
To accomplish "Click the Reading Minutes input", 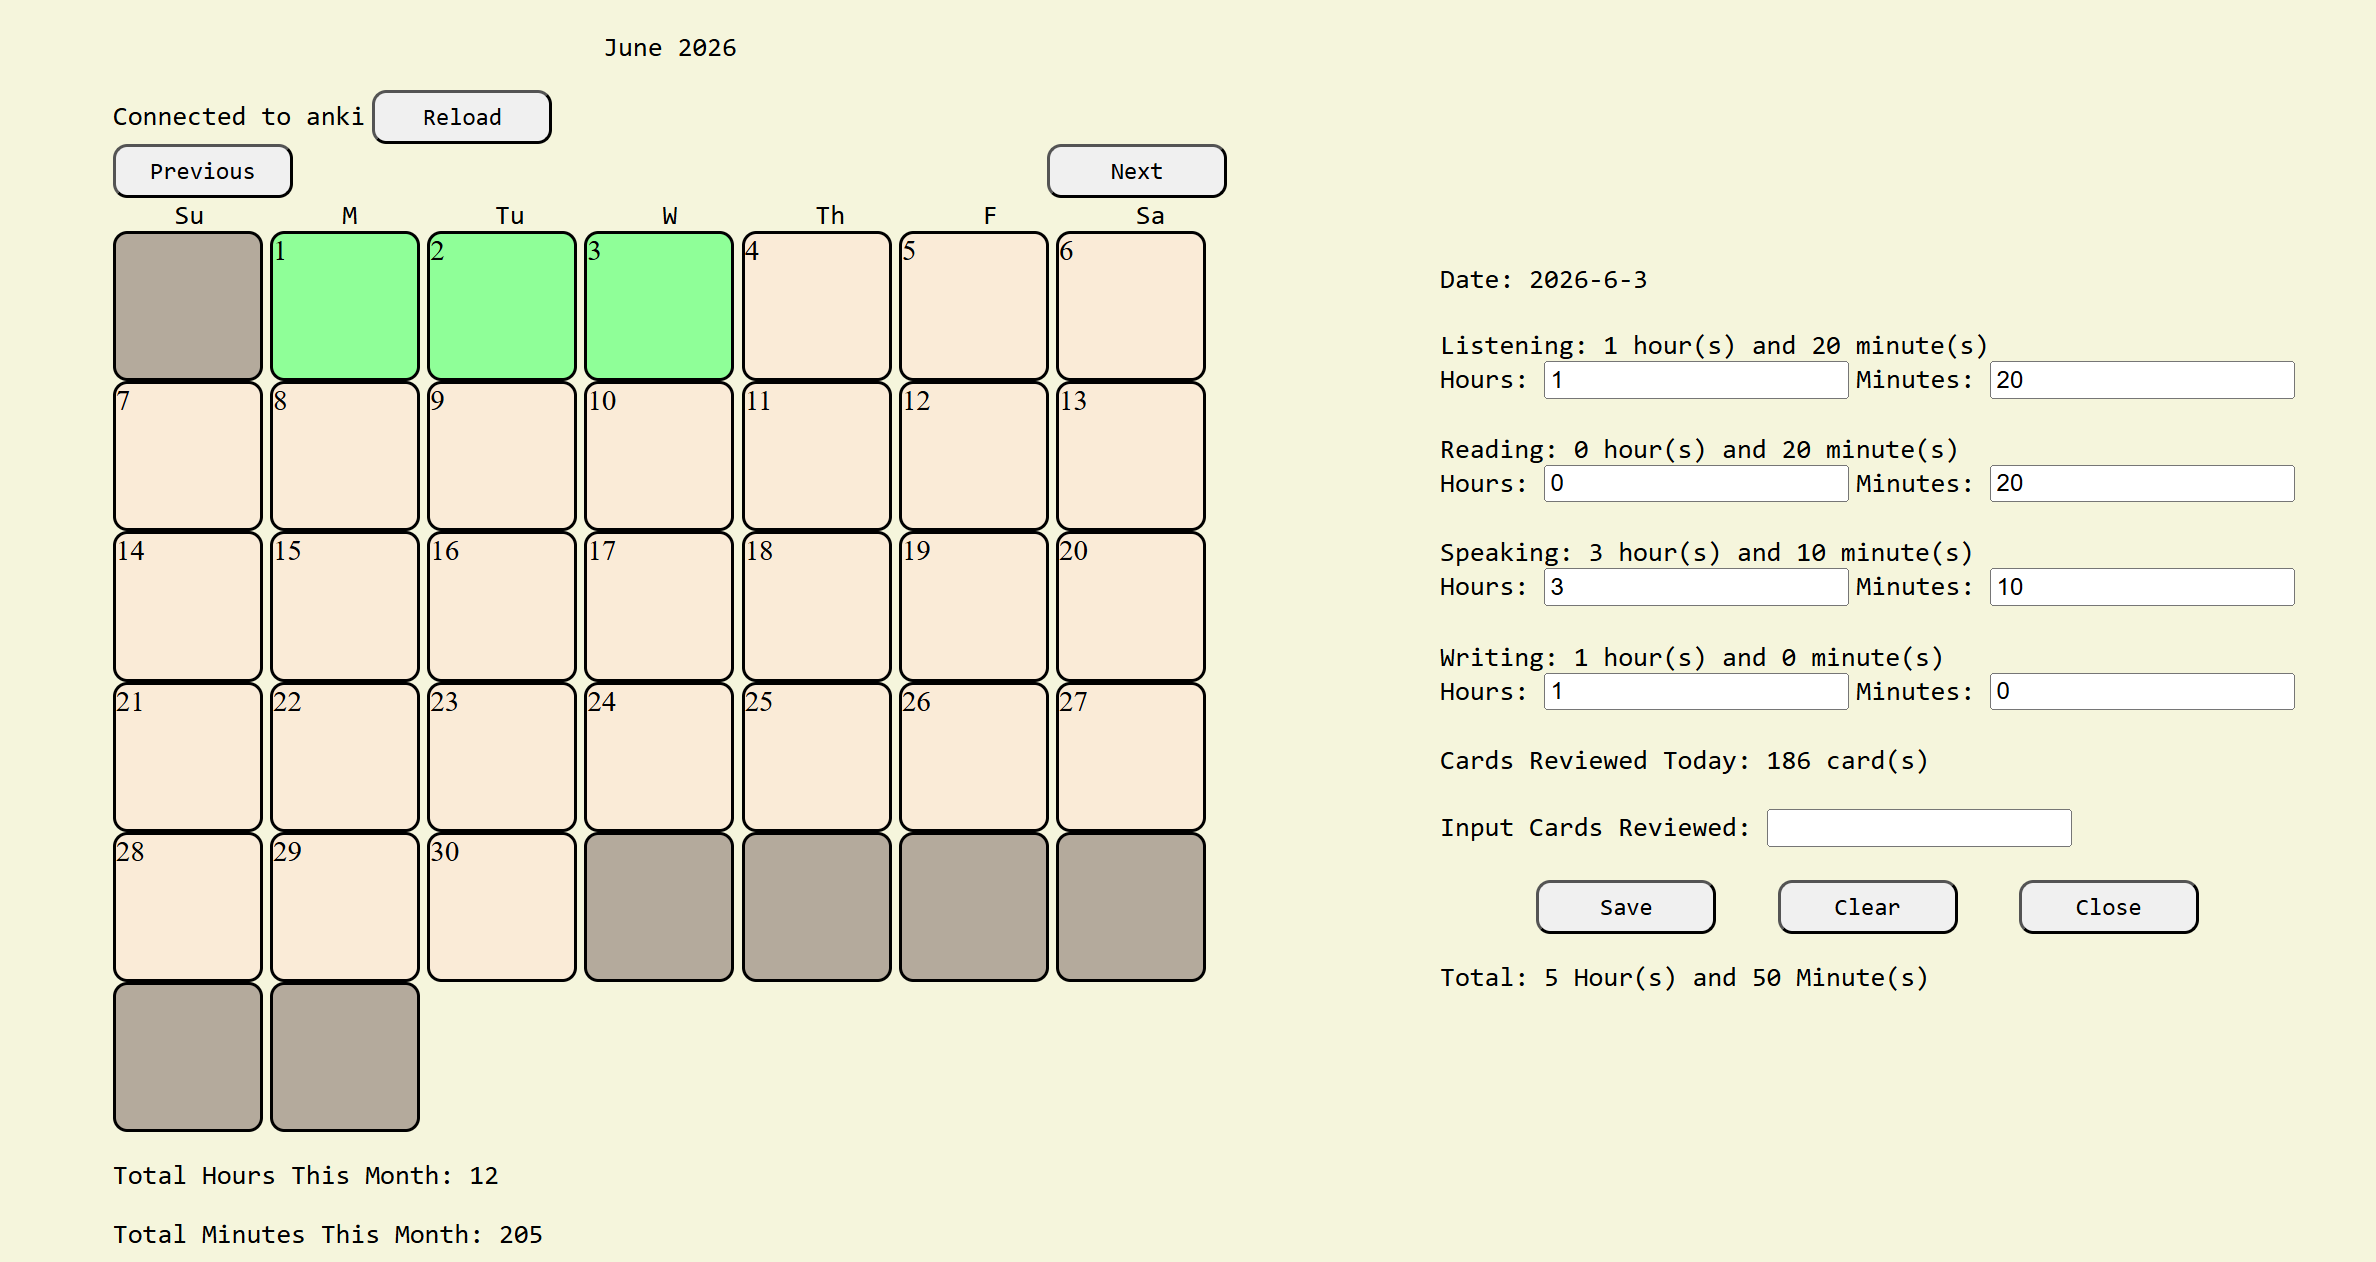I will (2142, 484).
